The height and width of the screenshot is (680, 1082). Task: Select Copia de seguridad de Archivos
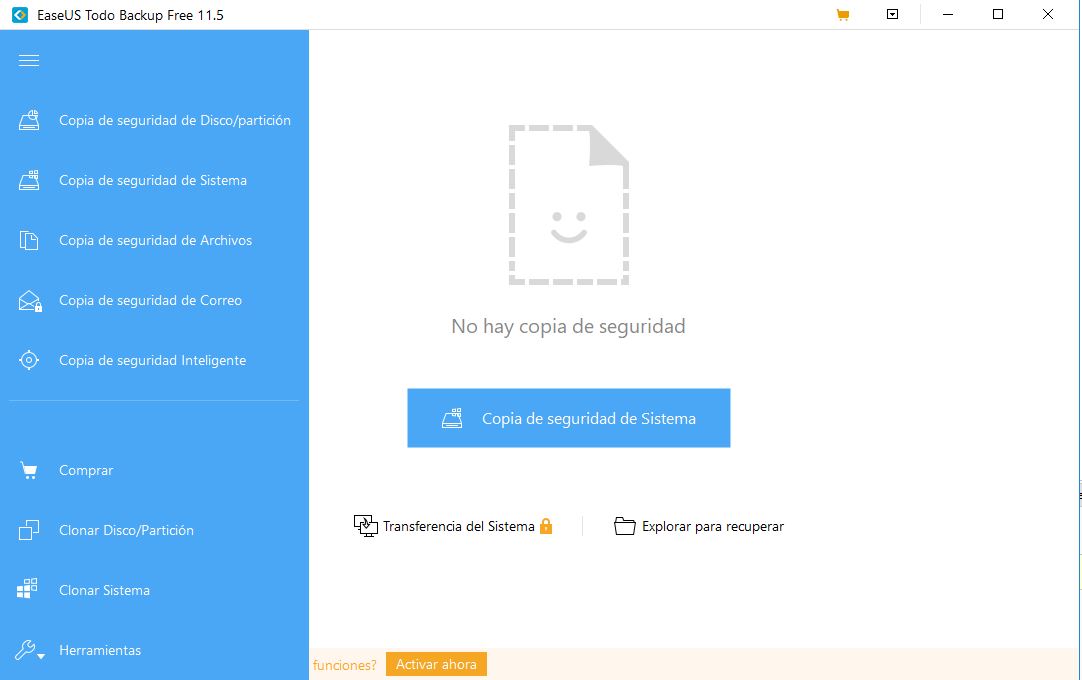155,241
